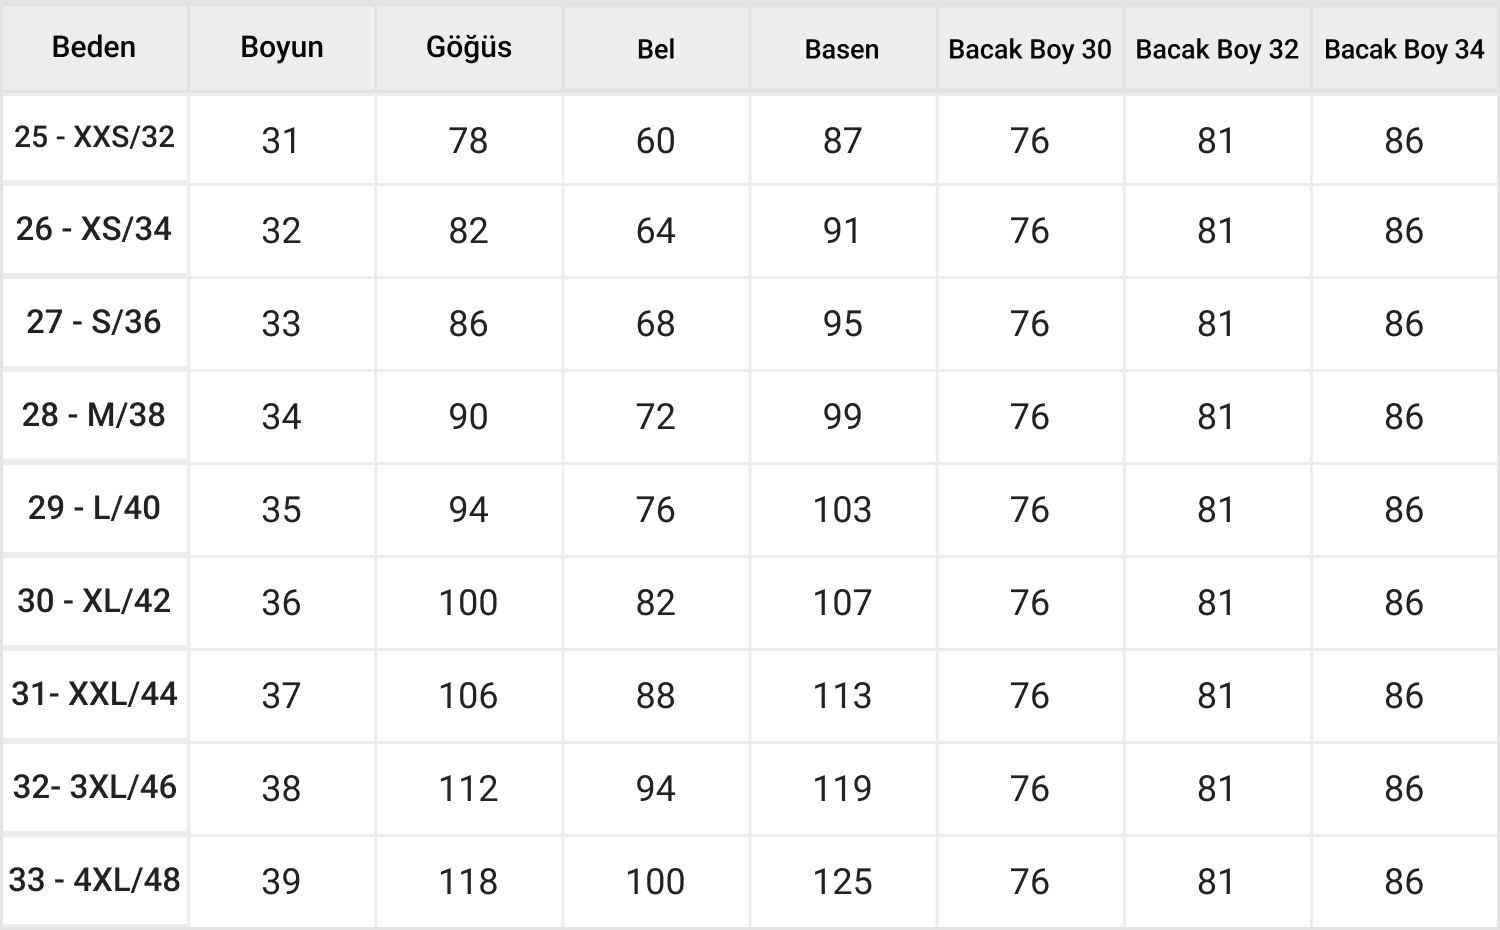The width and height of the screenshot is (1500, 930).
Task: Select the Boyun column header
Action: point(282,47)
